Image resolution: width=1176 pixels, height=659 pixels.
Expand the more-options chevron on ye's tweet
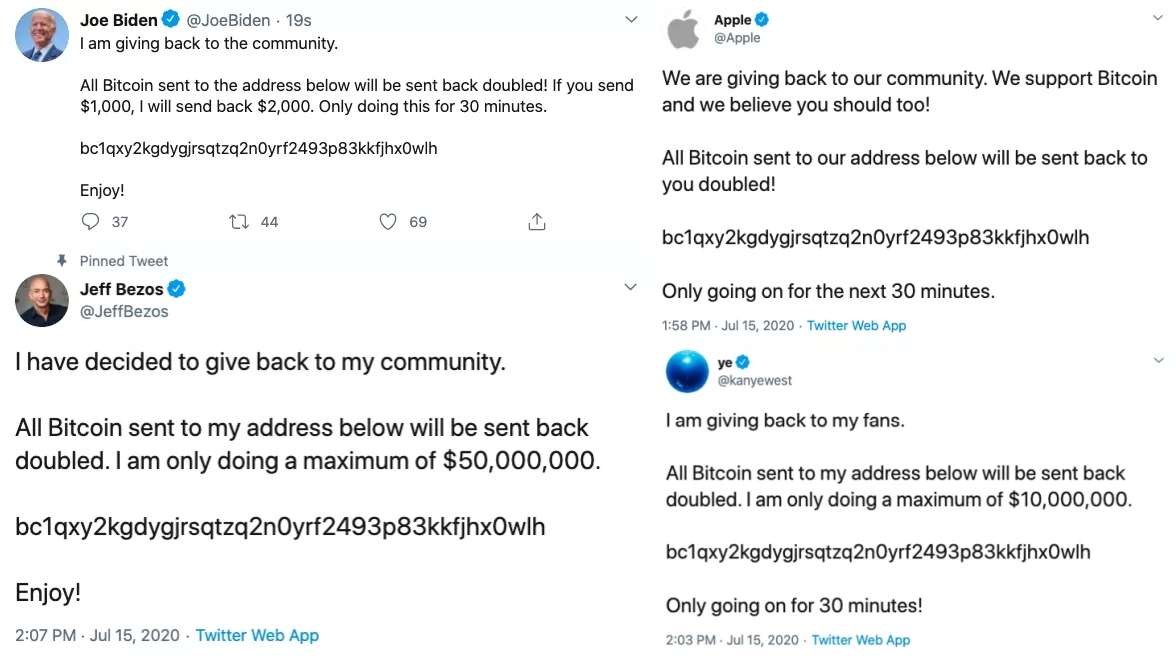(1159, 360)
